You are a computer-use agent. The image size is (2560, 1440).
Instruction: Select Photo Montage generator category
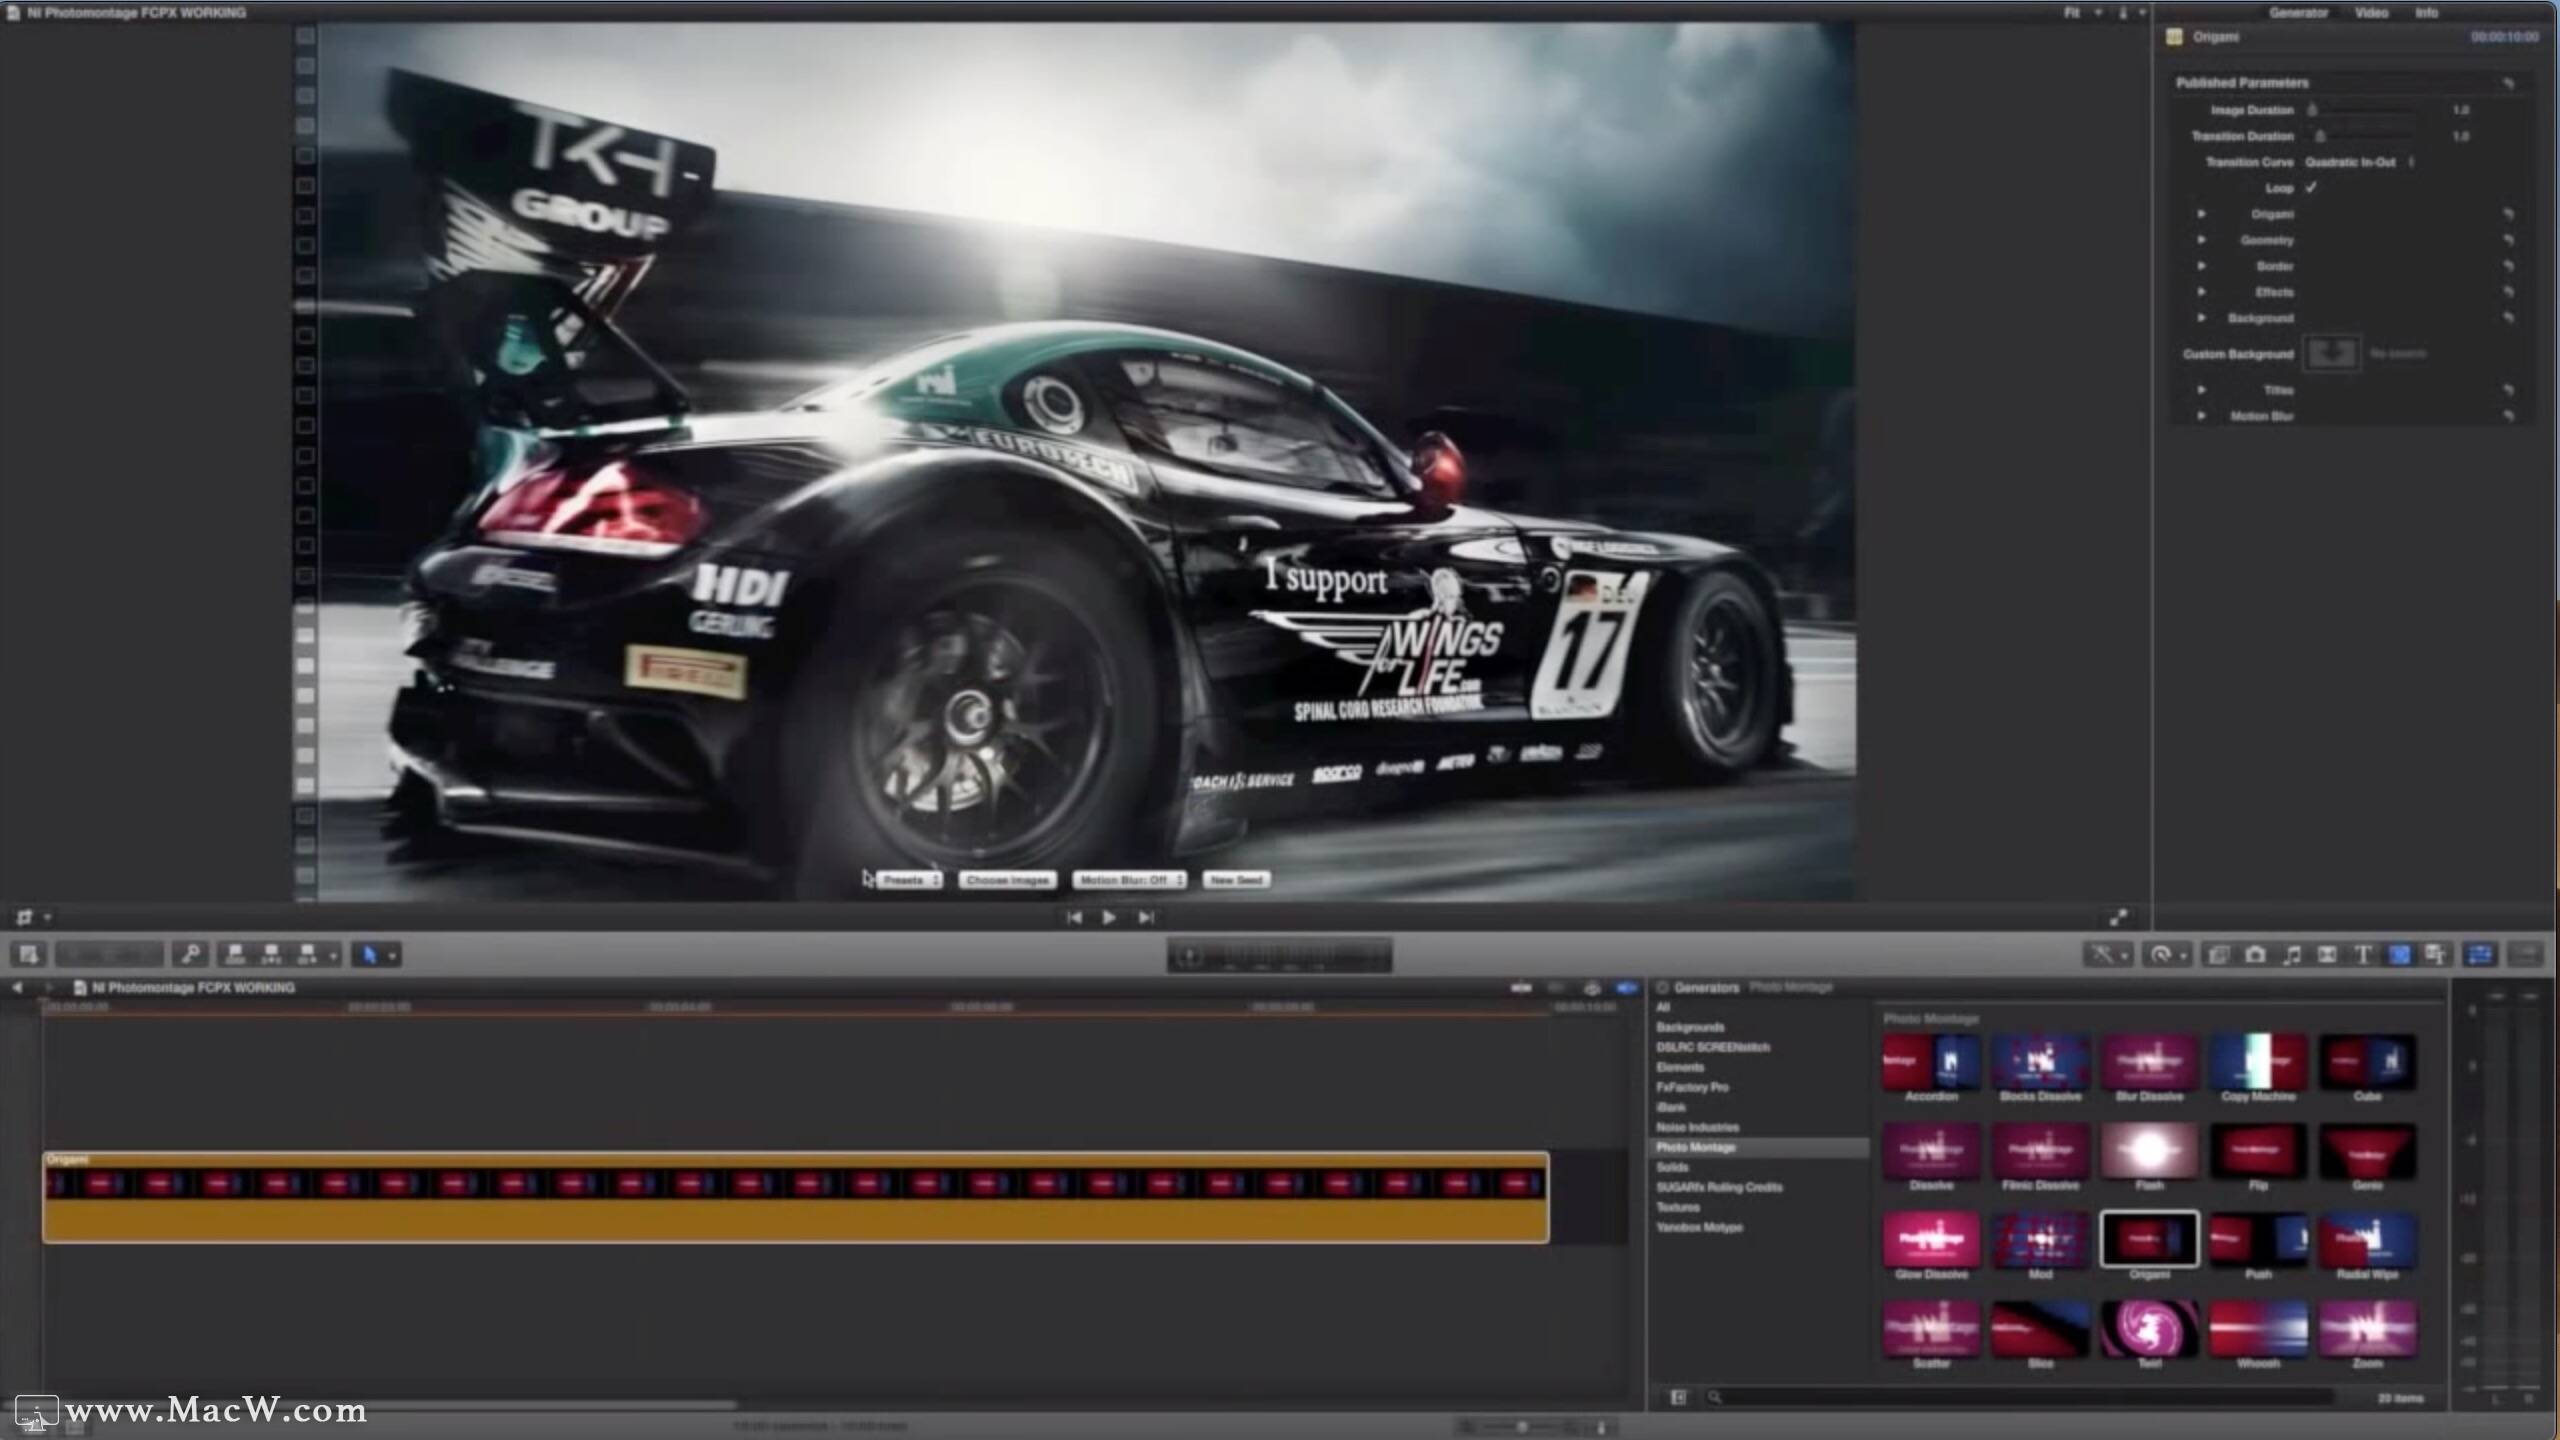(1758, 1147)
